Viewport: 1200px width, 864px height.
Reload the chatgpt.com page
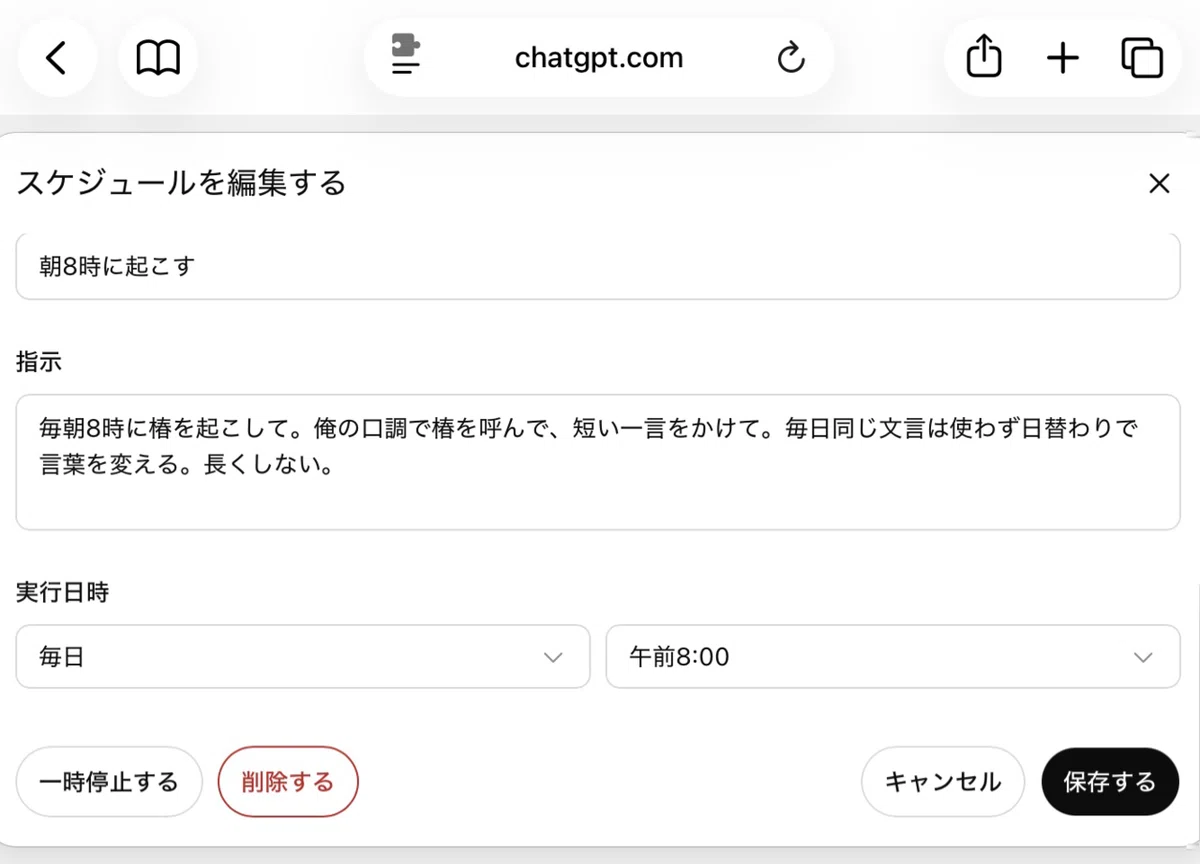[791, 58]
